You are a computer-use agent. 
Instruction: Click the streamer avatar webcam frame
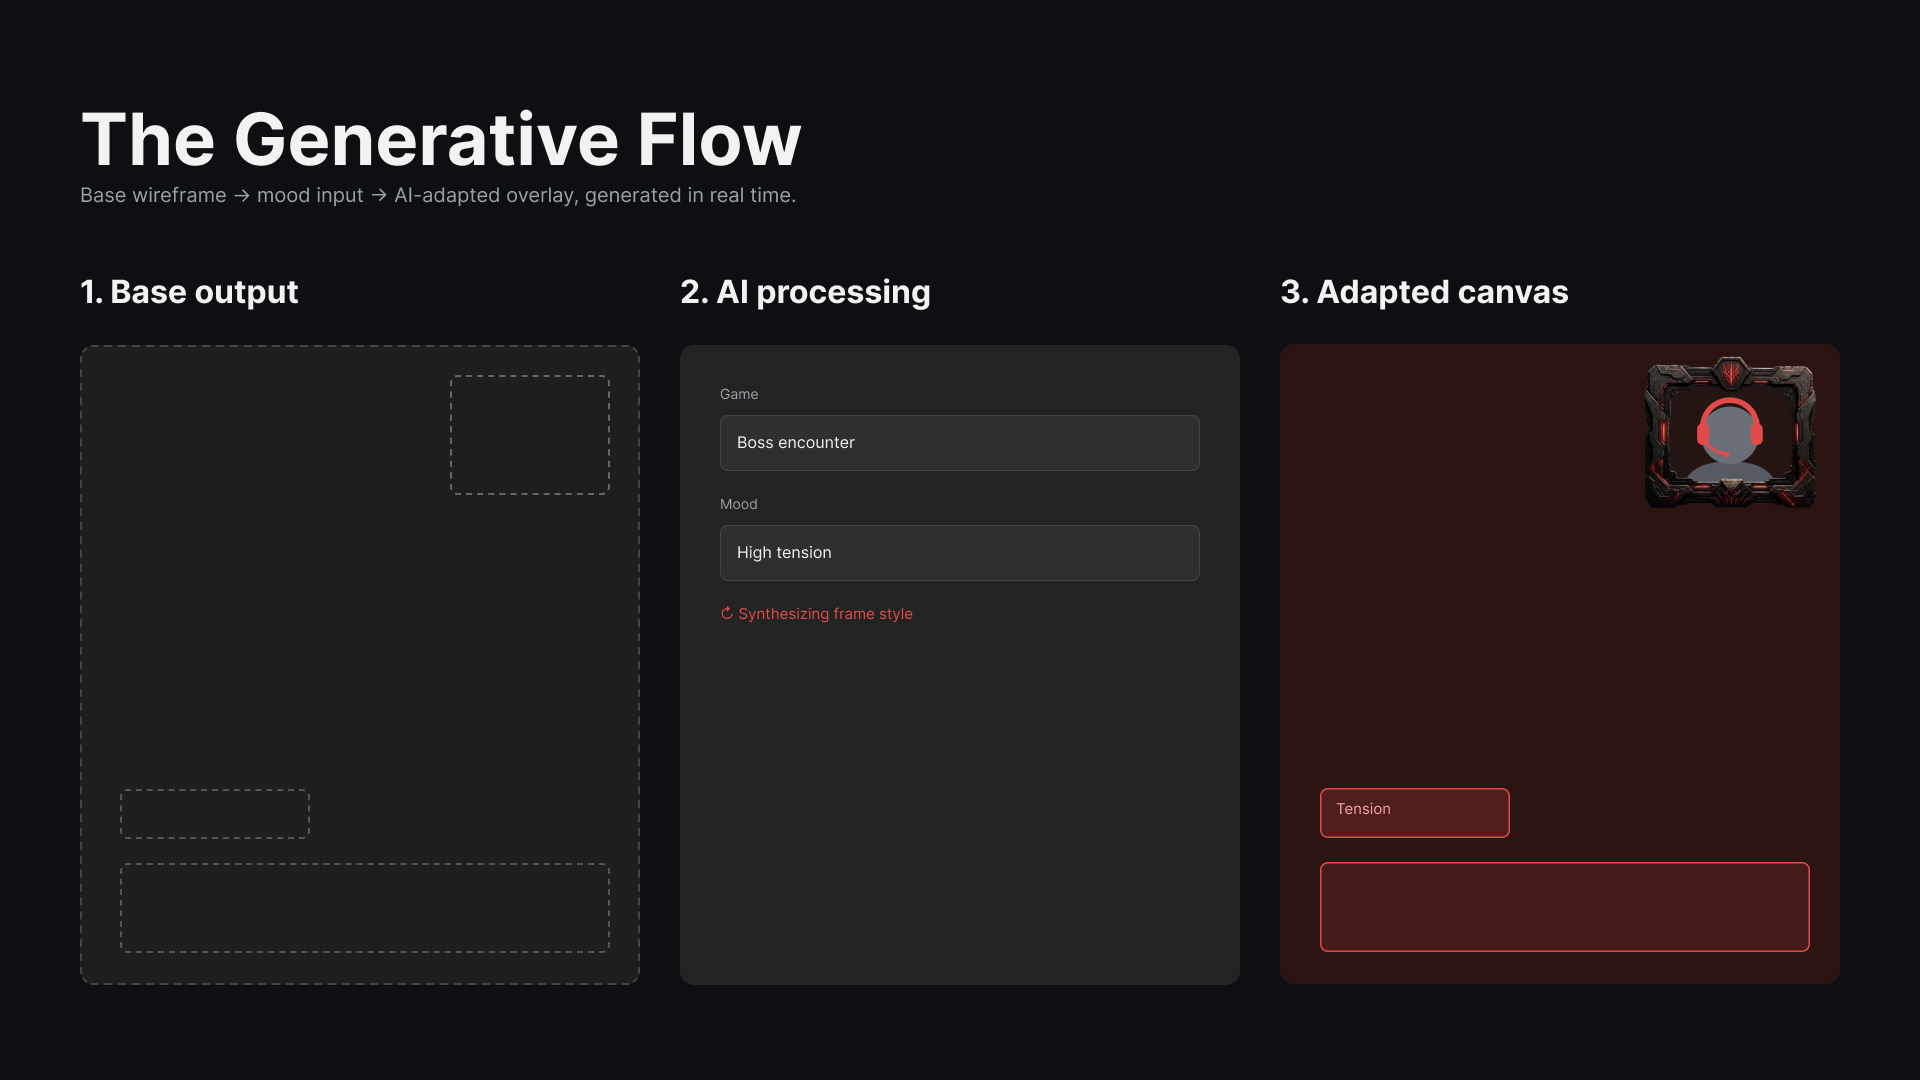click(1730, 433)
